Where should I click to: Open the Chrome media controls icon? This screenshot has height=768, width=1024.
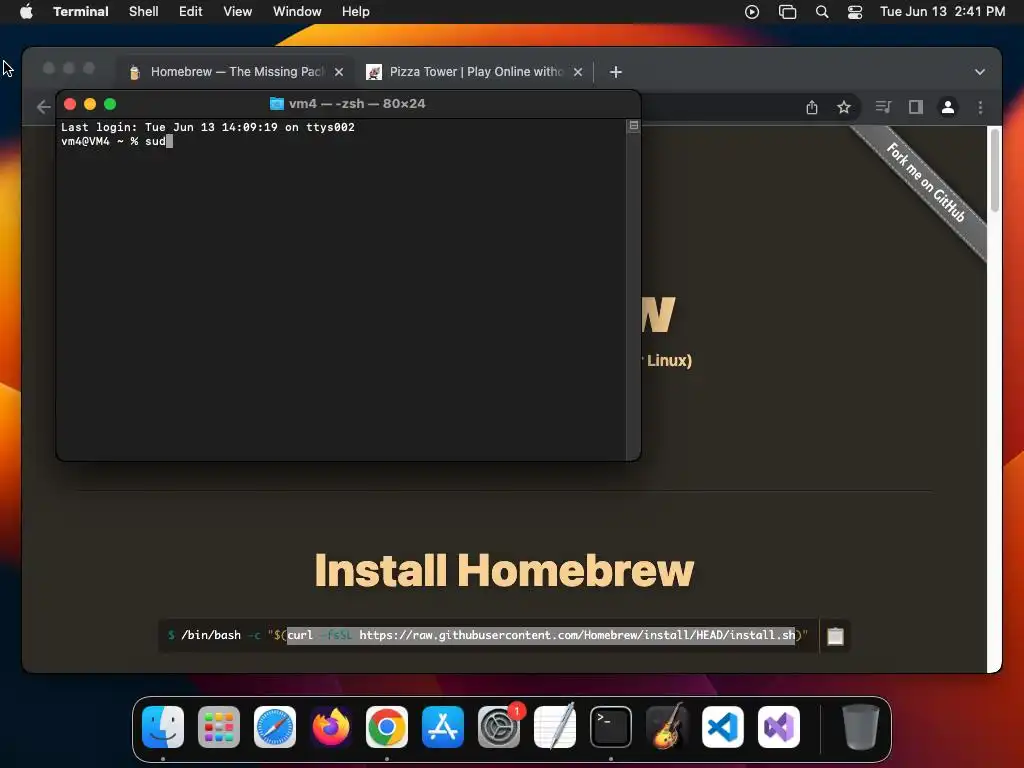pyautogui.click(x=884, y=107)
